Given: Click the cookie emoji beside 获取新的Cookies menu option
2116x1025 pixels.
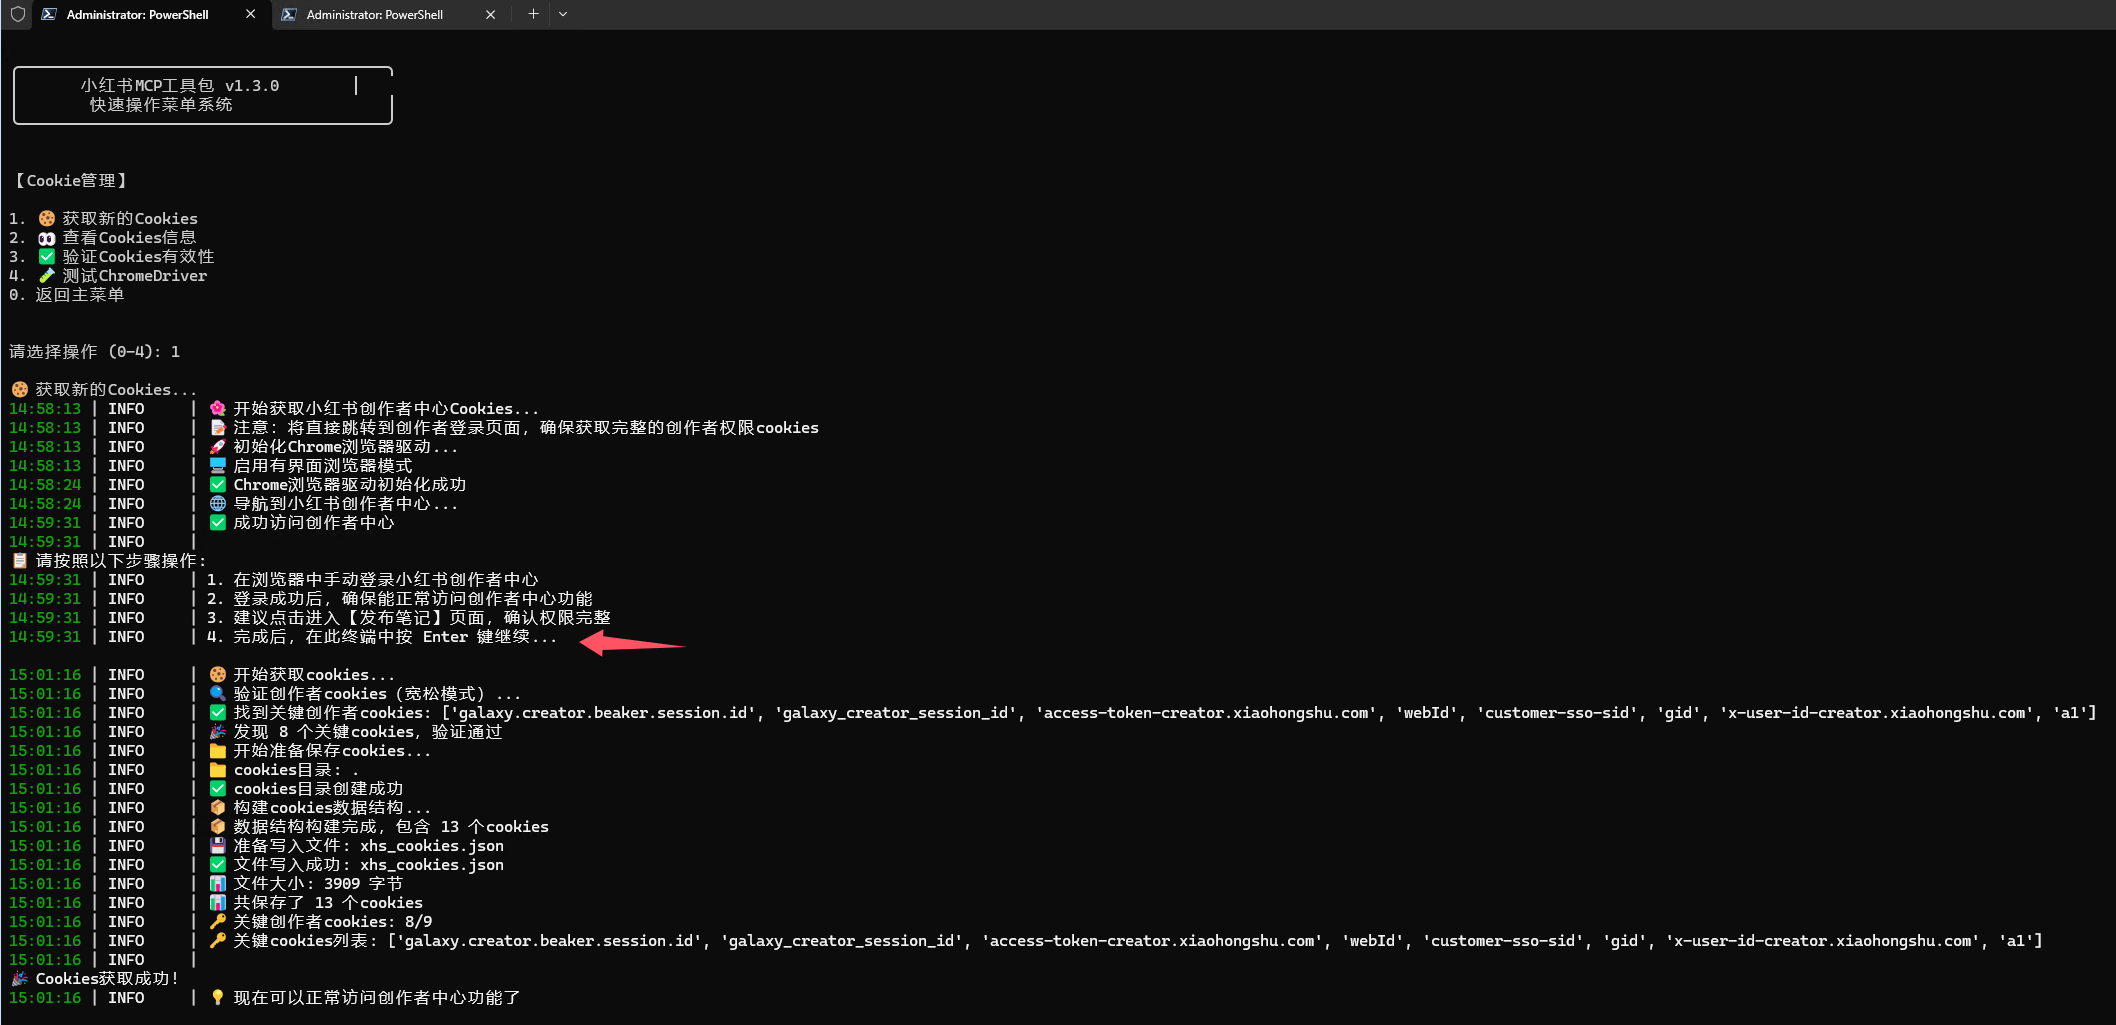Looking at the screenshot, I should tap(47, 218).
